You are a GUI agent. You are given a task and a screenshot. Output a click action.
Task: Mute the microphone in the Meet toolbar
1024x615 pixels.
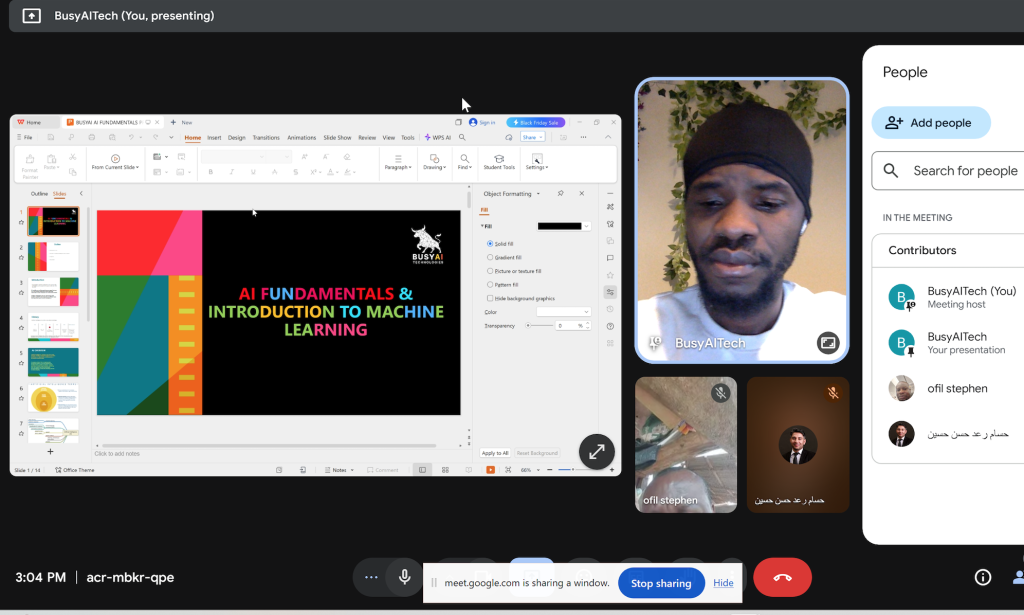click(404, 577)
